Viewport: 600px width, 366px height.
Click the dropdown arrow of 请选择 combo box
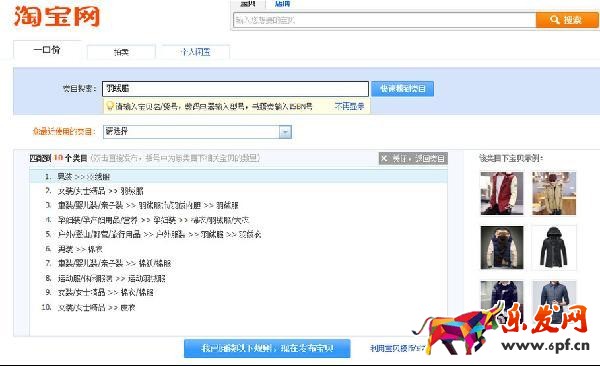pyautogui.click(x=285, y=132)
